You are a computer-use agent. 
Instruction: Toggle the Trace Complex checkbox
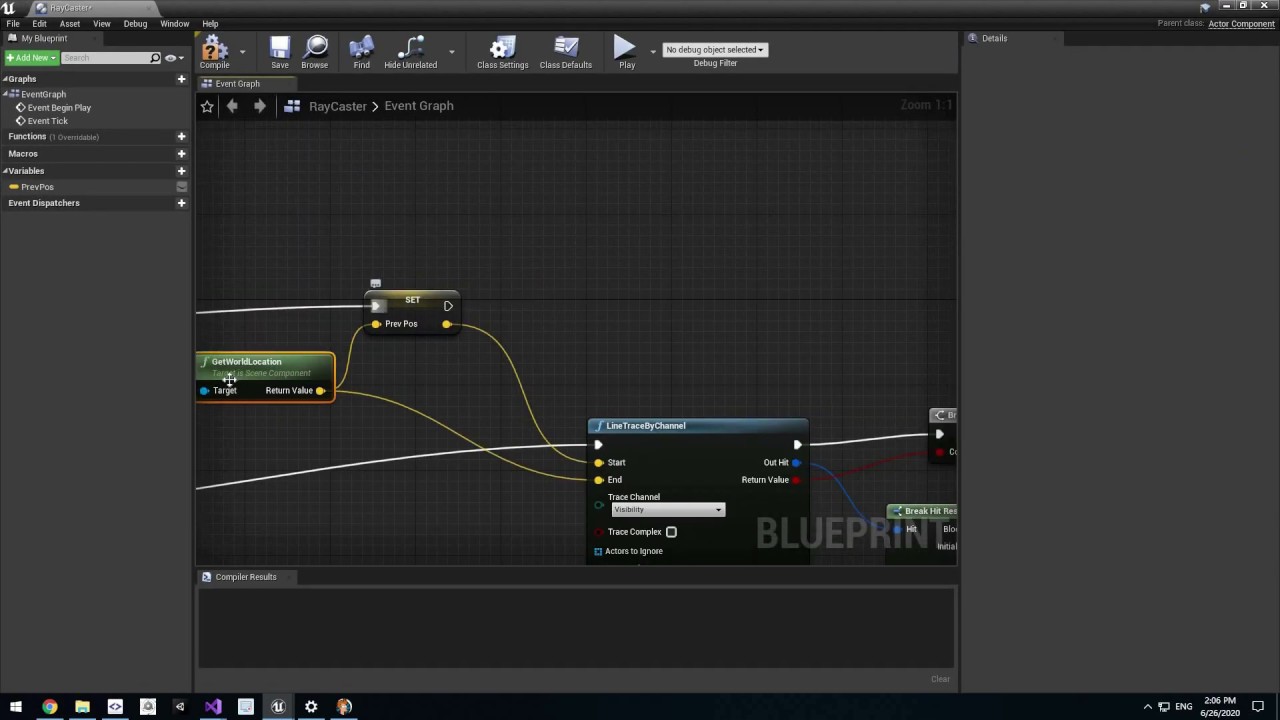click(x=671, y=532)
